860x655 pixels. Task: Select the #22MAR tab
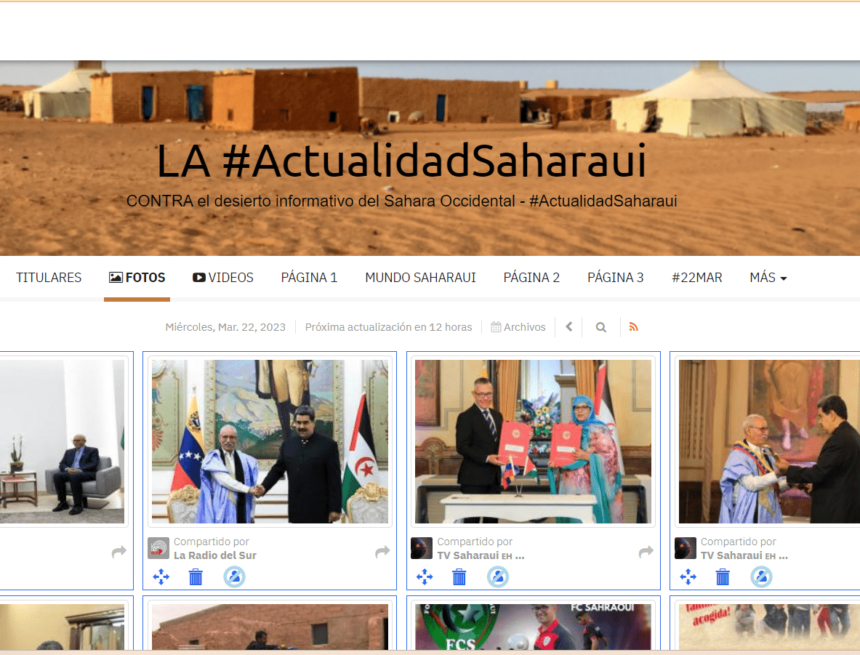tap(696, 277)
